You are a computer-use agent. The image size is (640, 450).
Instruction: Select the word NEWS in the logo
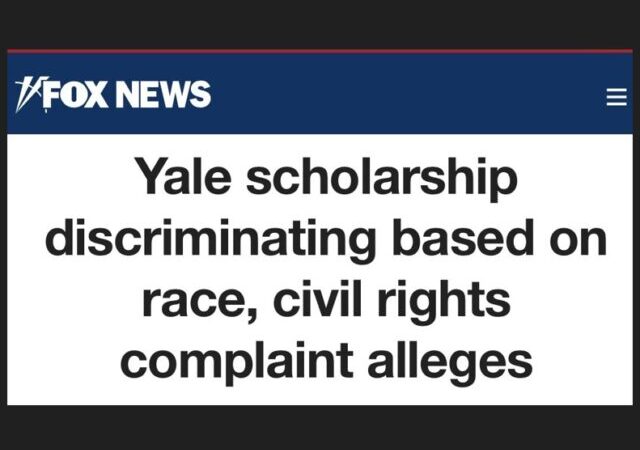pyautogui.click(x=163, y=94)
